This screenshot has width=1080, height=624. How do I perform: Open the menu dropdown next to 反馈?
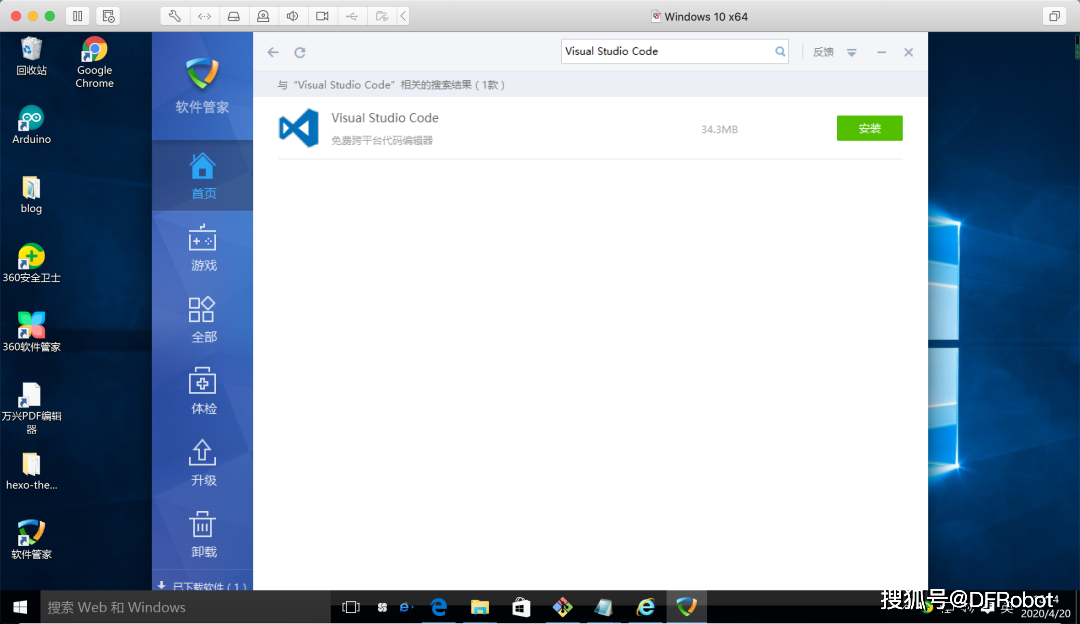pyautogui.click(x=852, y=52)
